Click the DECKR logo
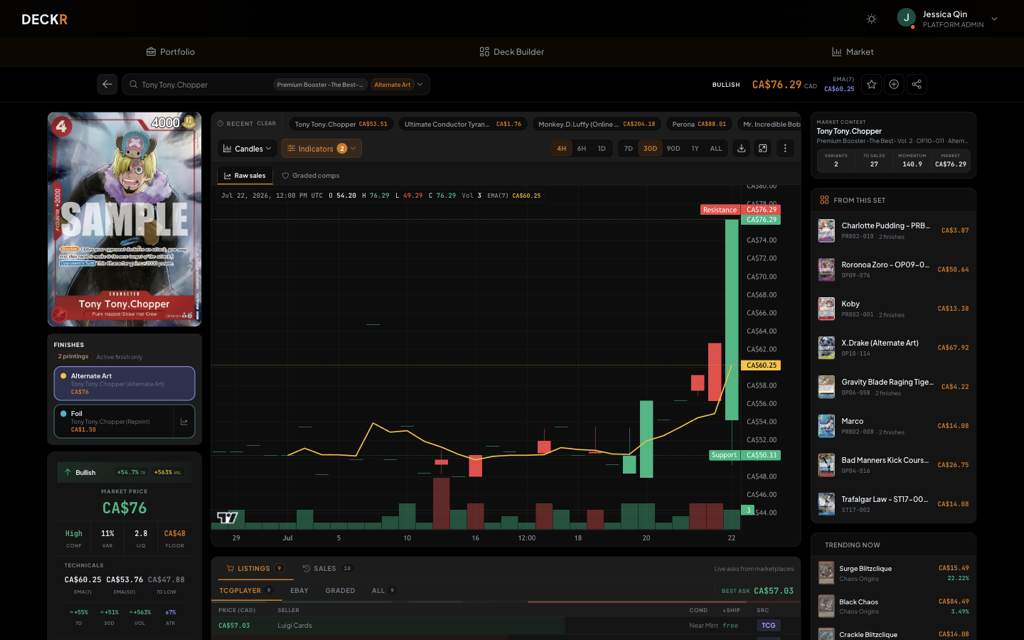This screenshot has height=640, width=1024. point(44,20)
